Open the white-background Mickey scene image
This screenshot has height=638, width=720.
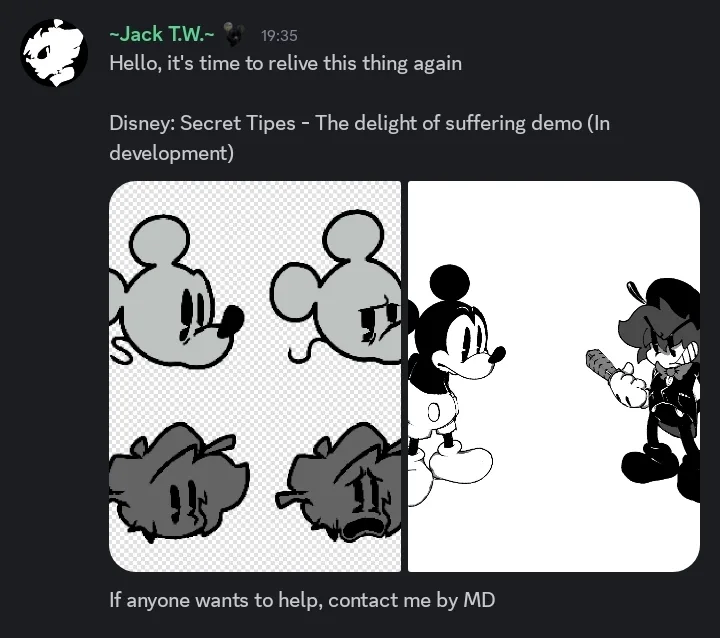[x=554, y=376]
